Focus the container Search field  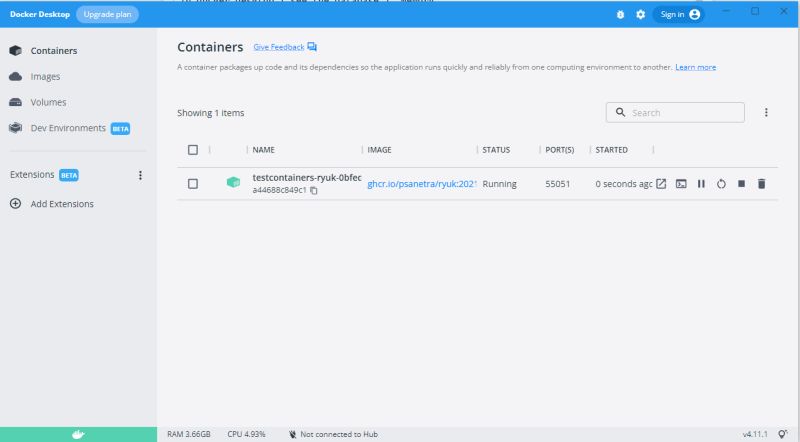675,112
